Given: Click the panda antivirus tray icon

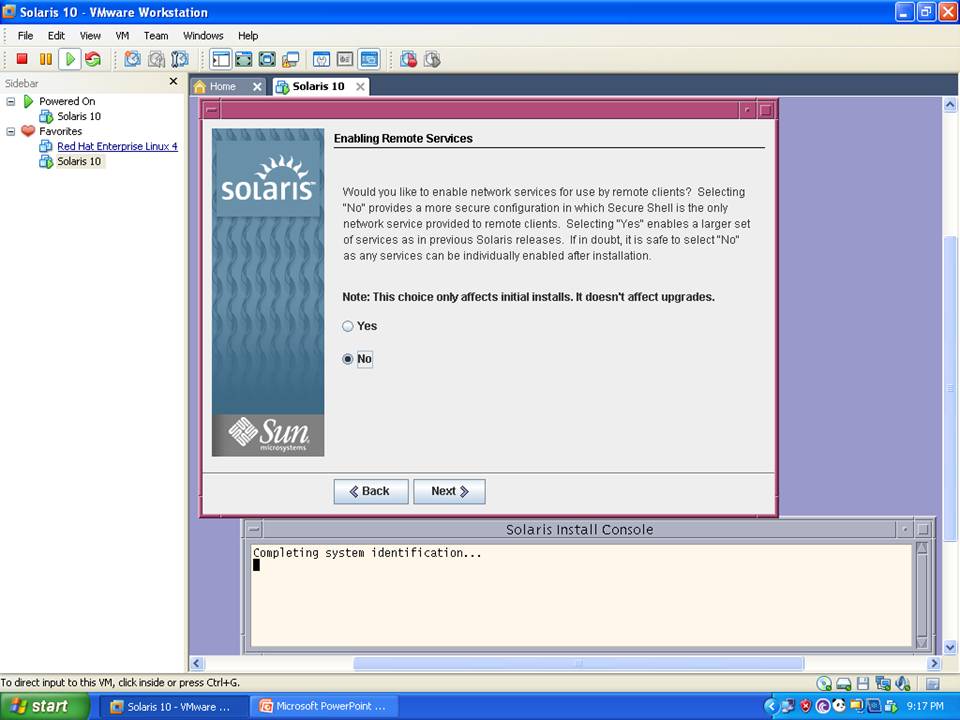Looking at the screenshot, I should pyautogui.click(x=839, y=706).
